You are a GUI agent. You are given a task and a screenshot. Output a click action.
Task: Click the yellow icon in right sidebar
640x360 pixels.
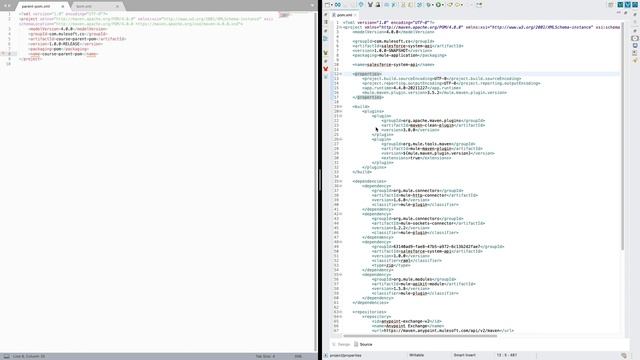(x=635, y=60)
